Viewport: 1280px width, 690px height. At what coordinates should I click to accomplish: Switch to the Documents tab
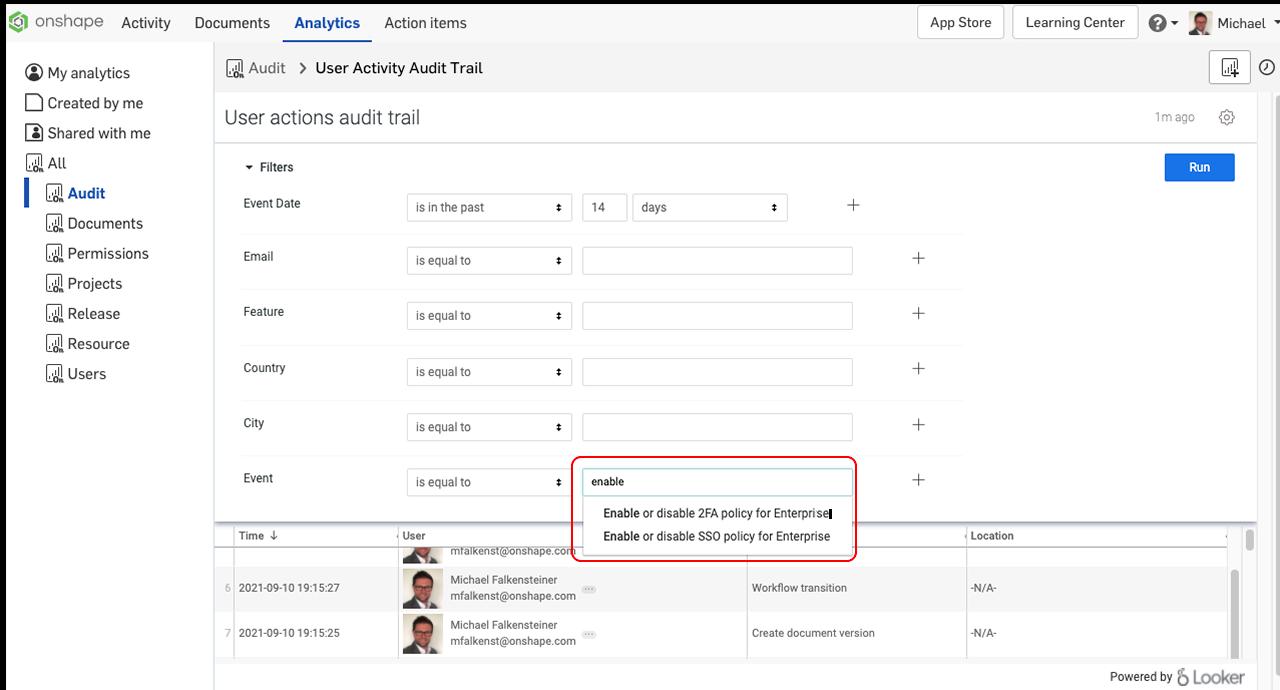[232, 23]
